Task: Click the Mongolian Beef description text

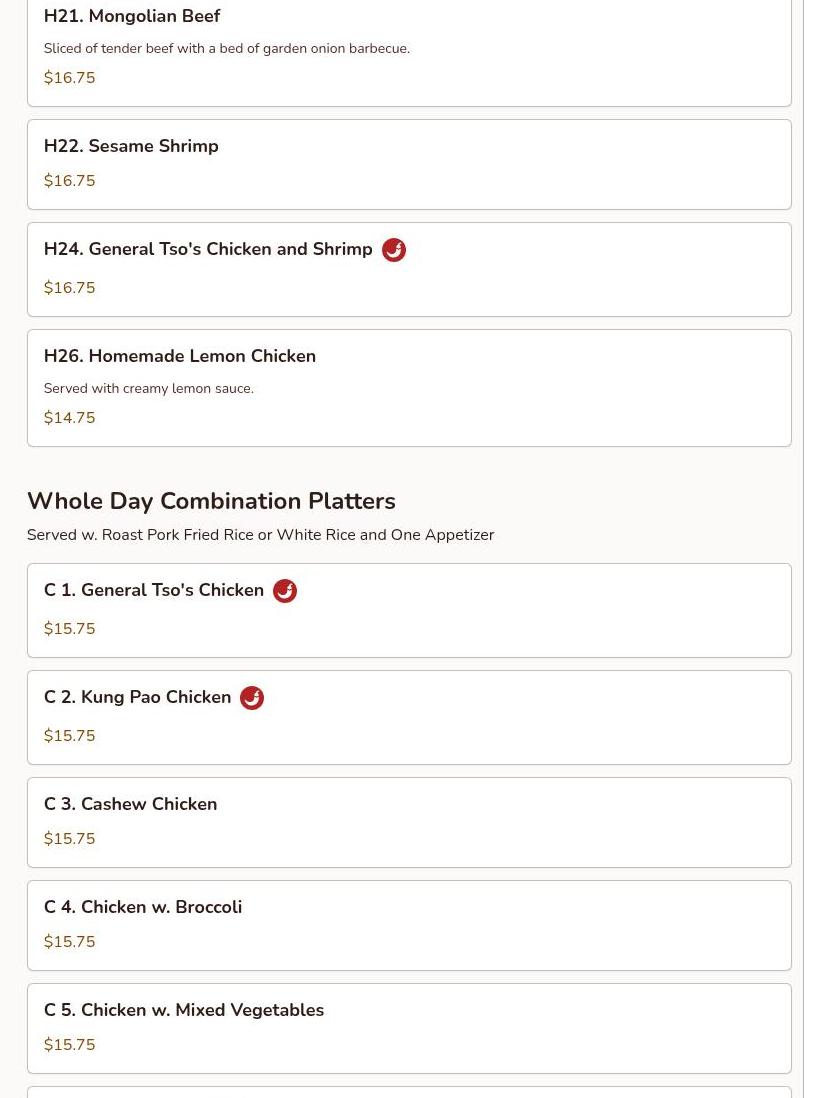Action: point(227,48)
